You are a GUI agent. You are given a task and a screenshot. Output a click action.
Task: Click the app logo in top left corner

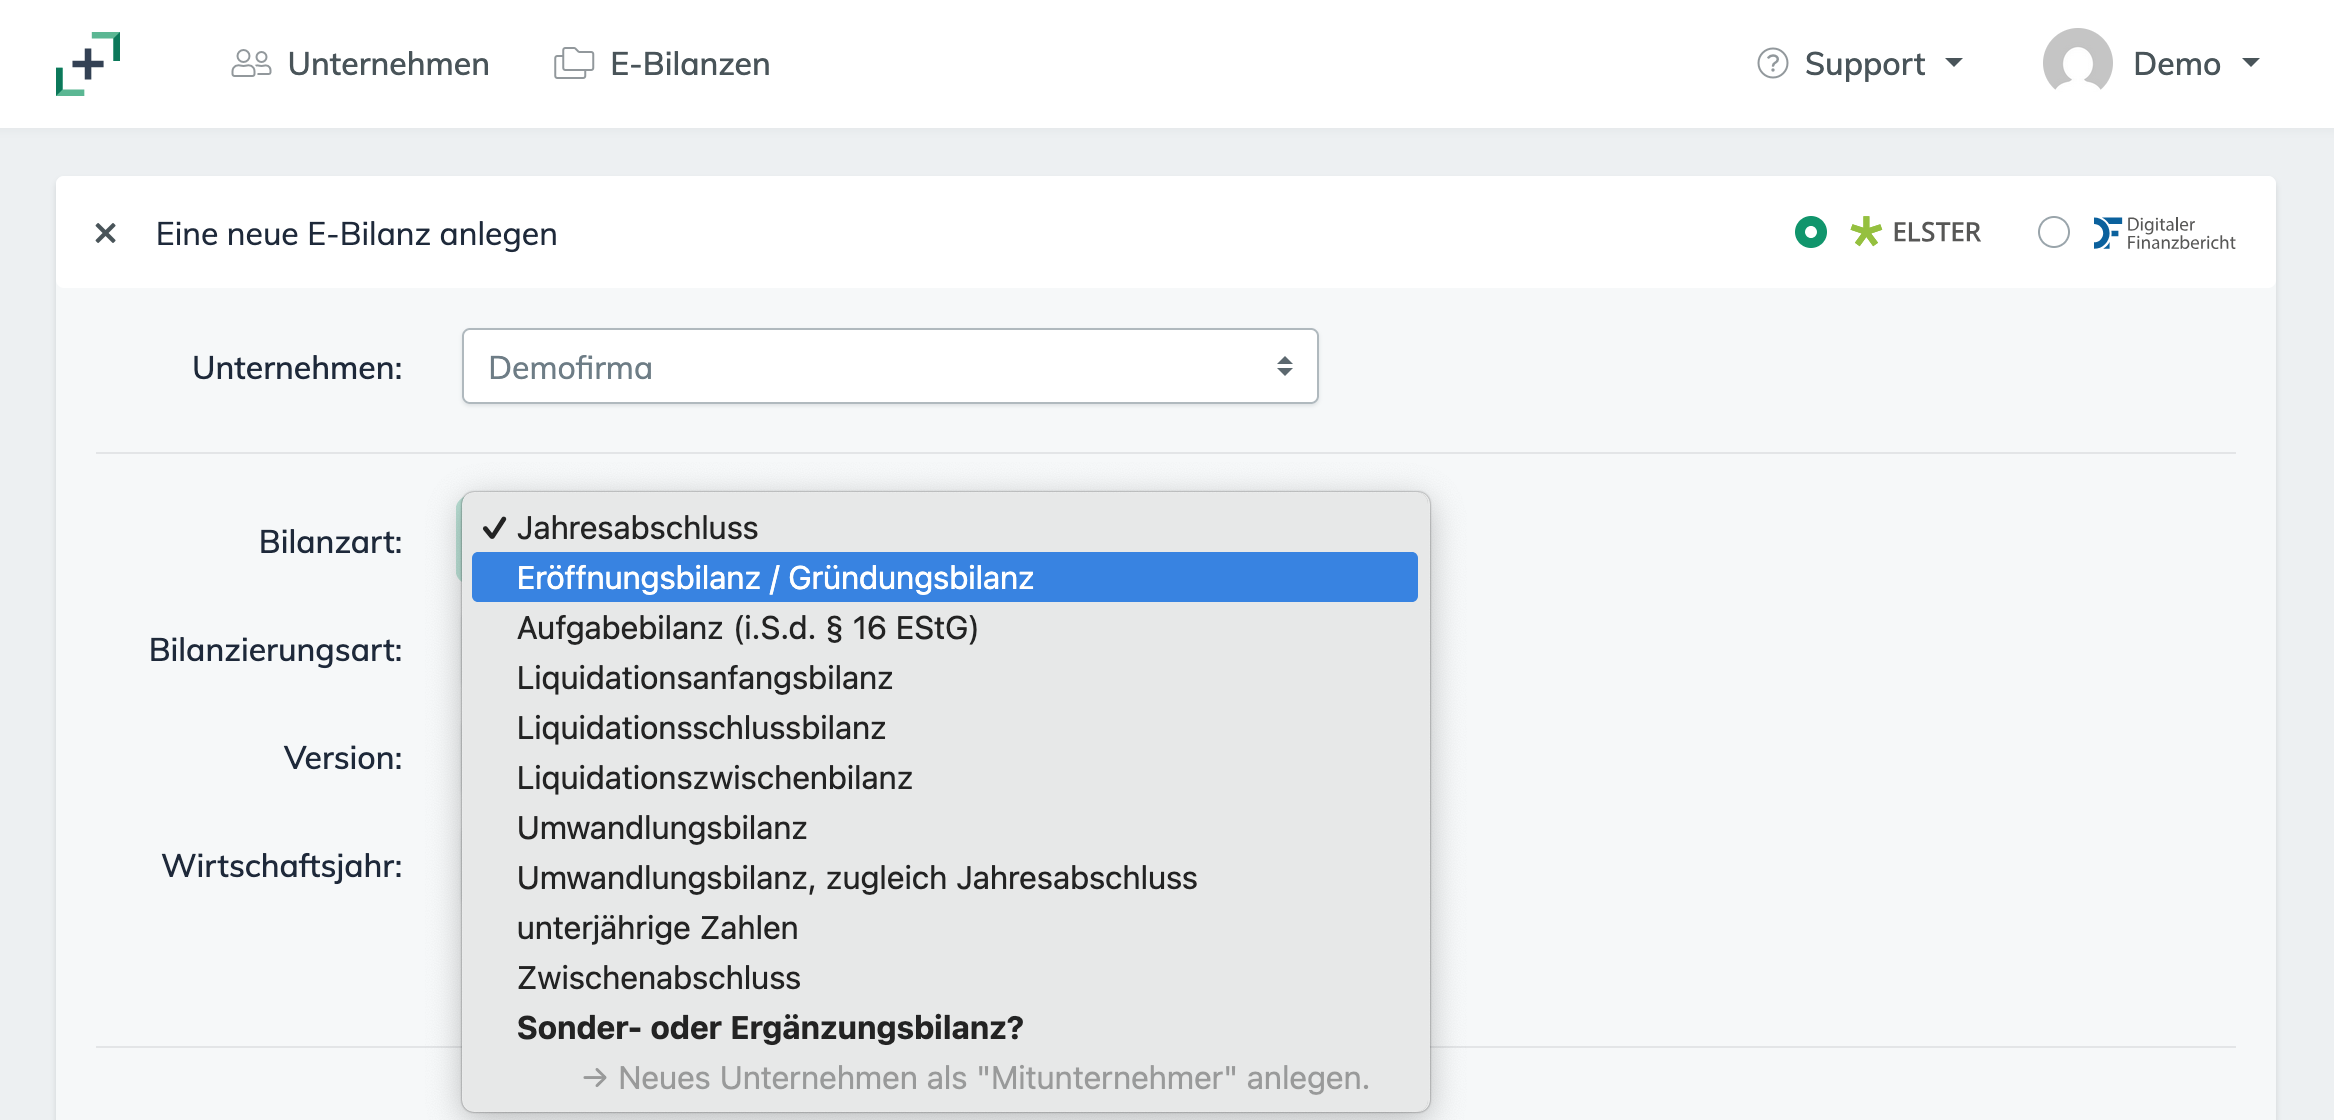pyautogui.click(x=88, y=63)
